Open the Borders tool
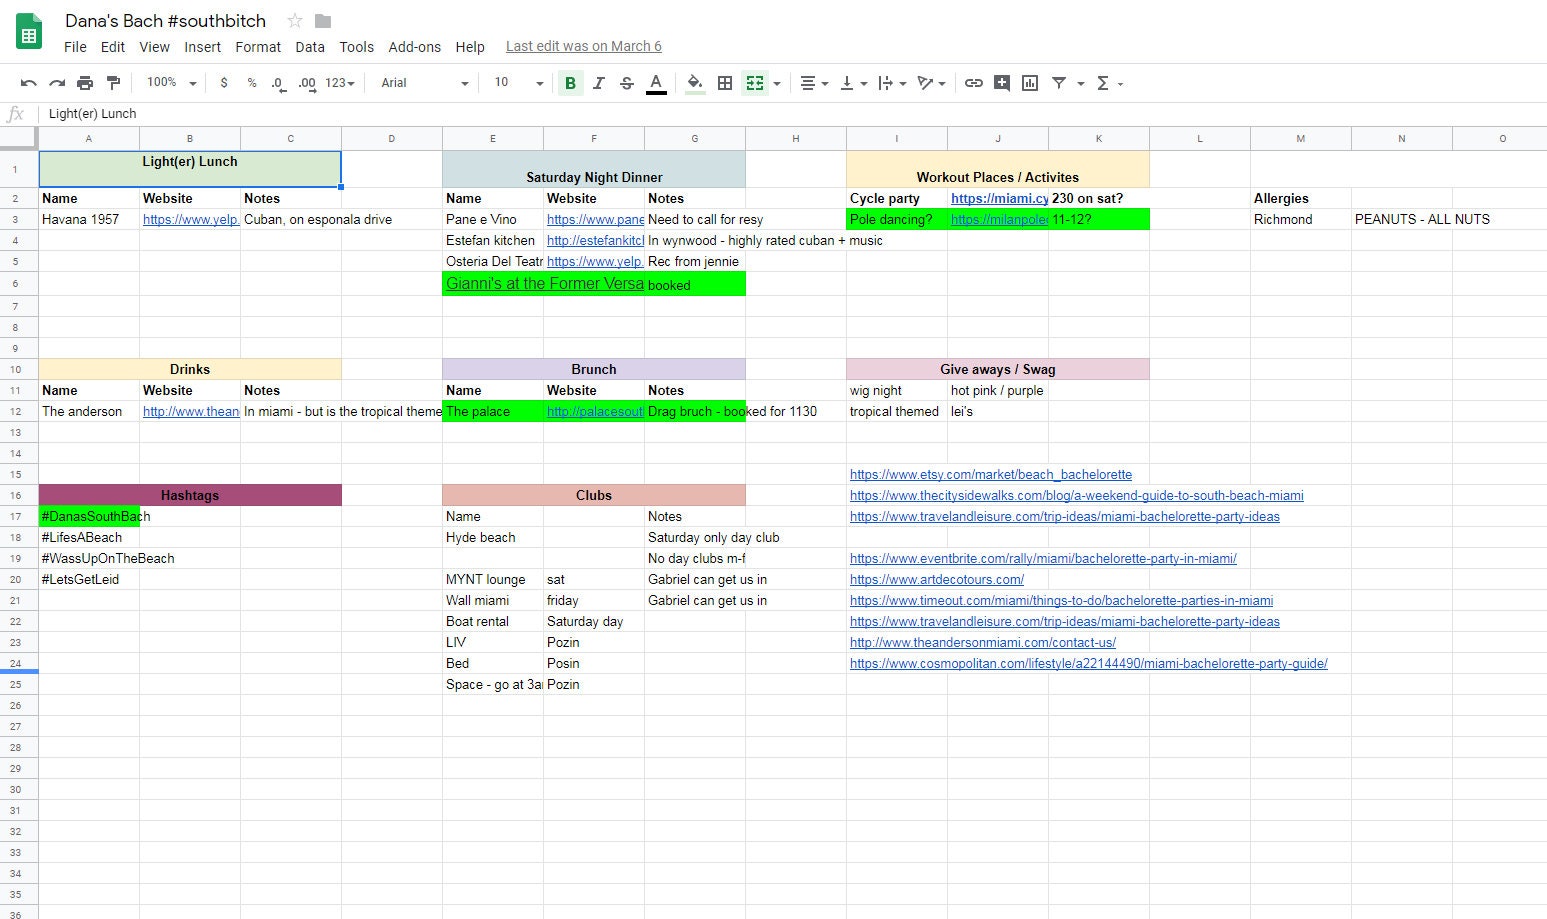The image size is (1547, 919). pyautogui.click(x=725, y=83)
